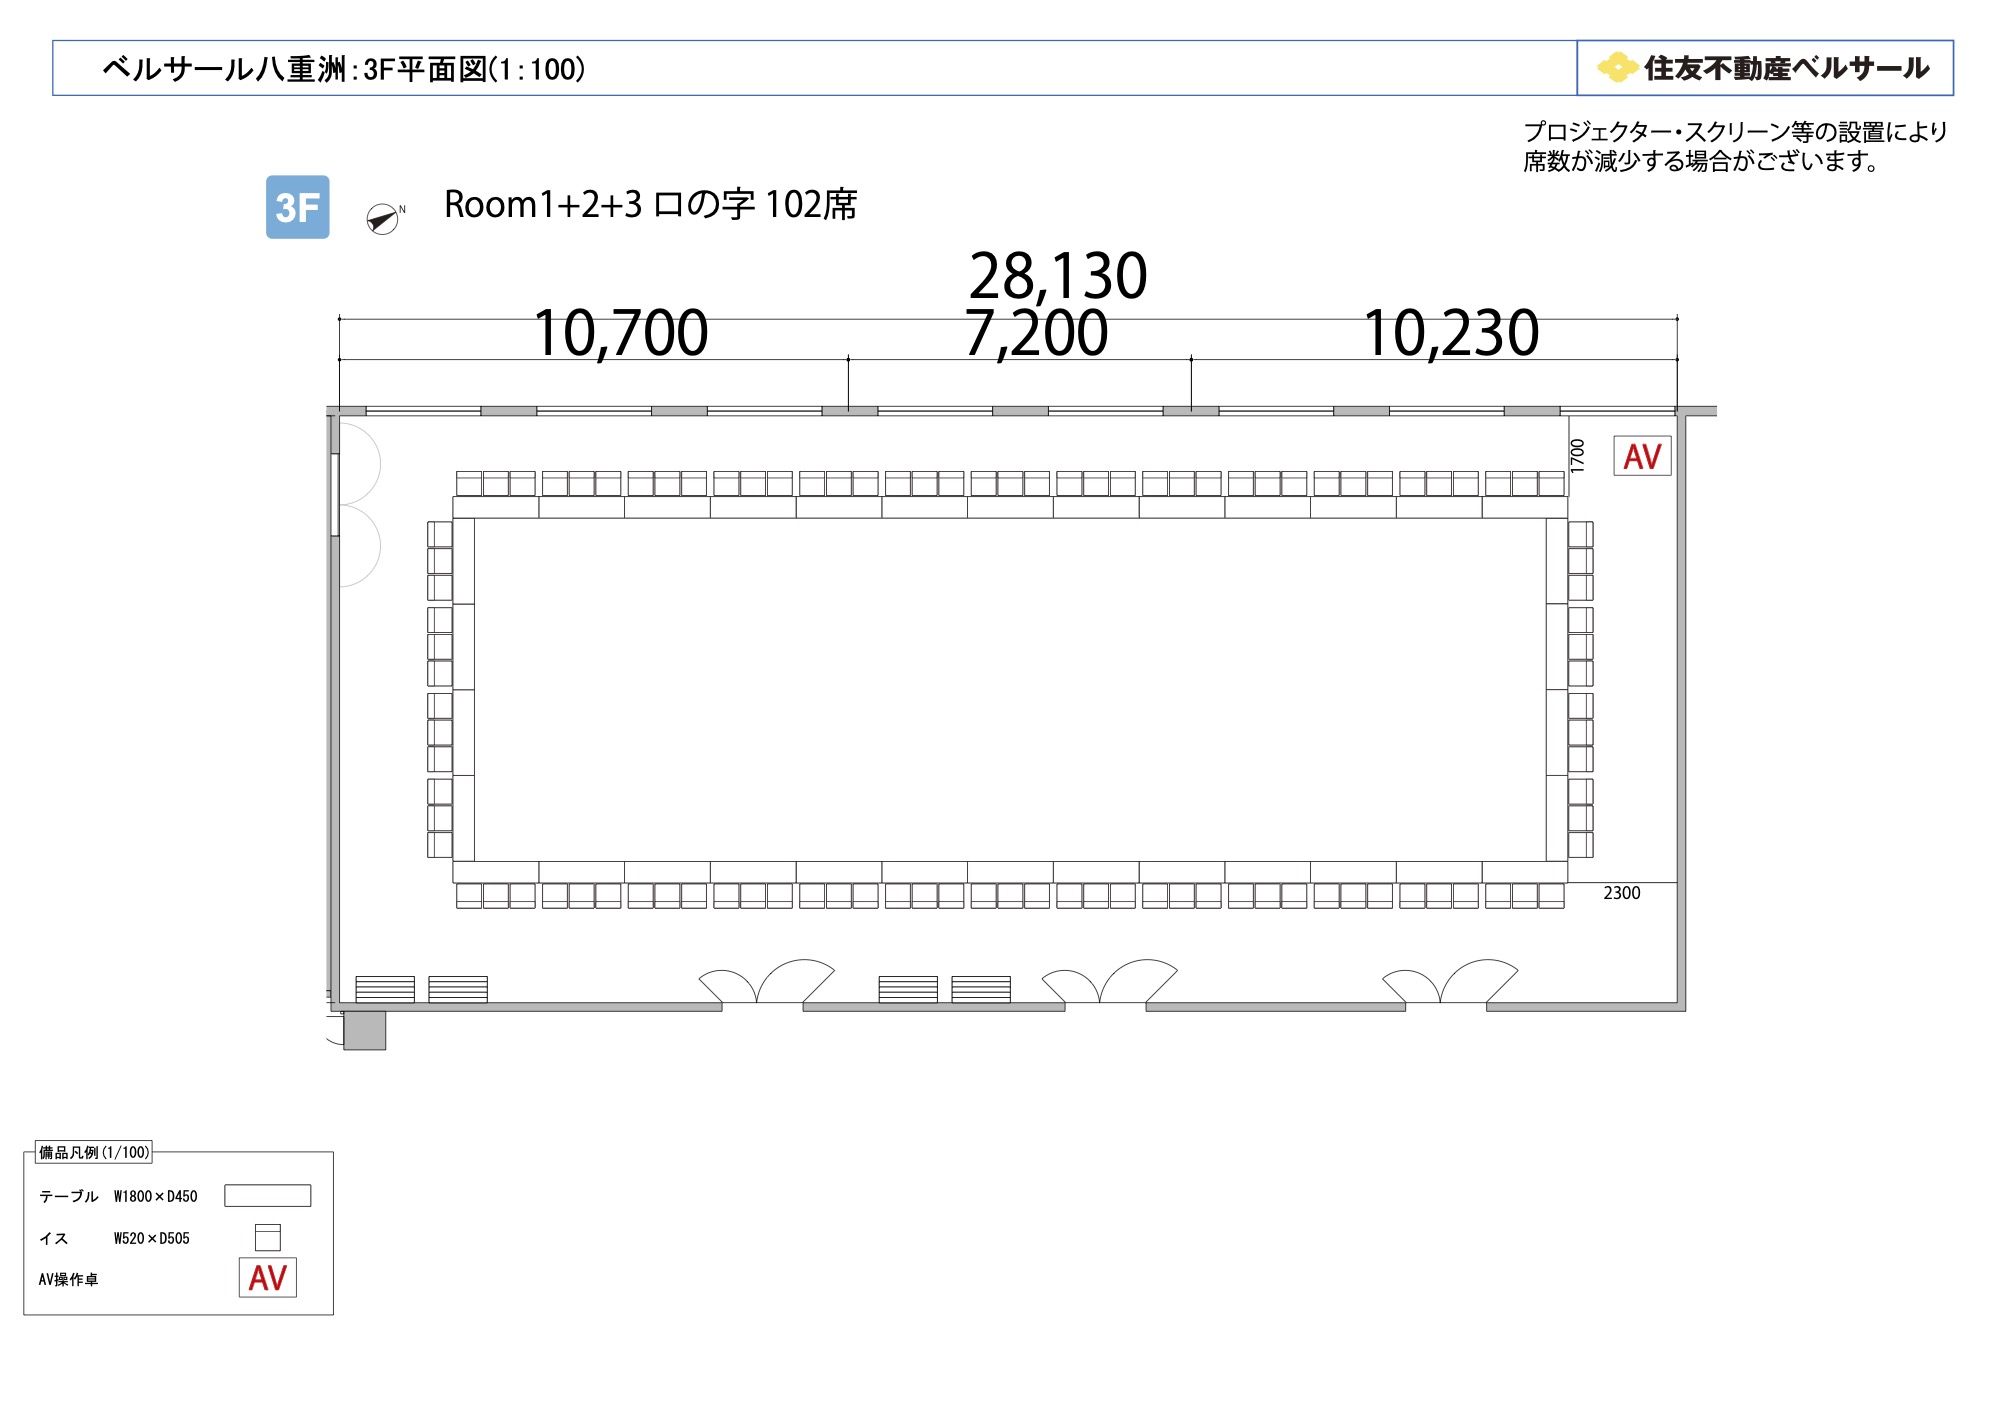This screenshot has height=1414, width=2000.
Task: Click the 10,700 dimension value
Action: pos(621,333)
